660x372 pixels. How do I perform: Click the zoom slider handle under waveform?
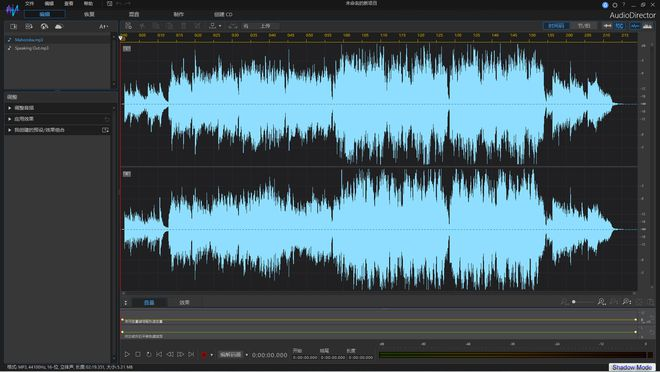click(x=574, y=302)
